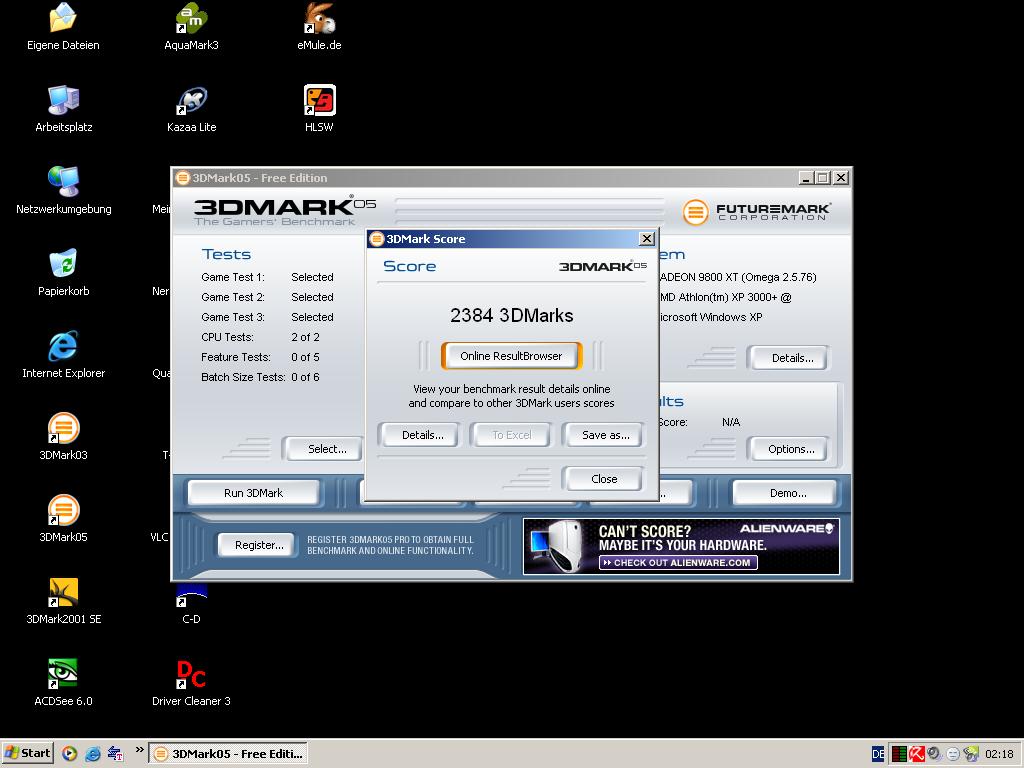
Task: Click the CPU Tests: label
Action: (227, 337)
